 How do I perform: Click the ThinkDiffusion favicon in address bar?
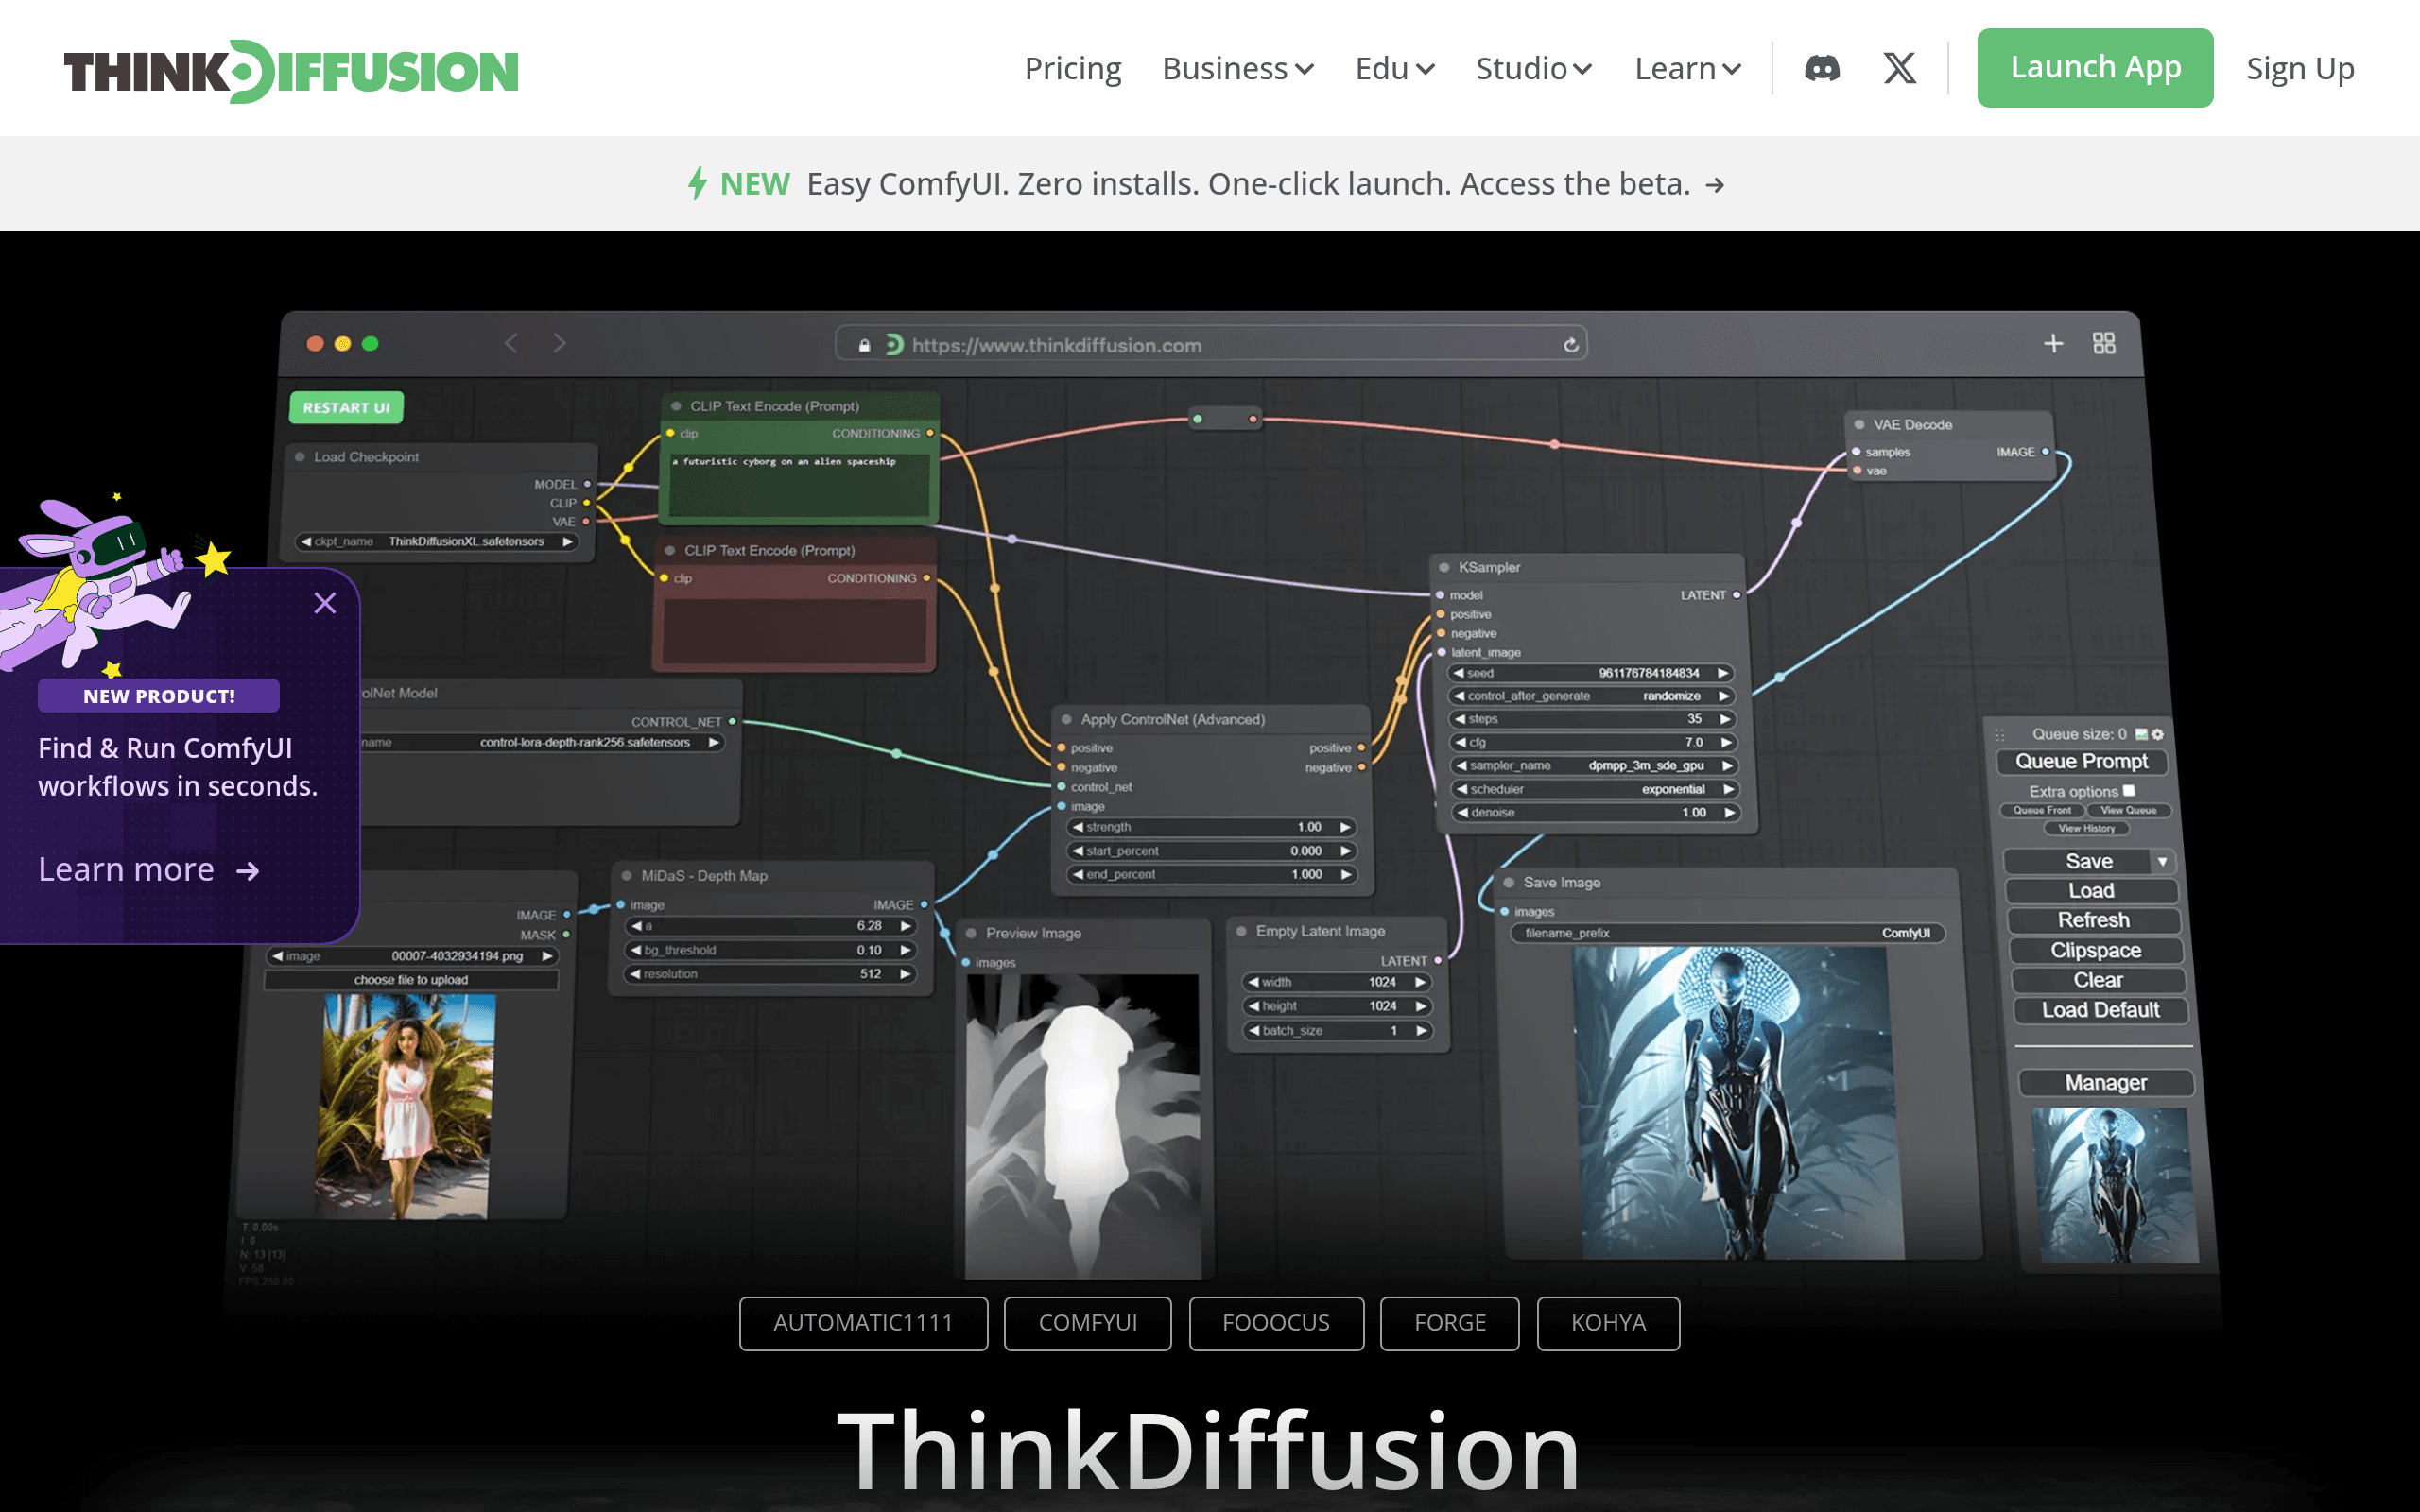tap(894, 345)
